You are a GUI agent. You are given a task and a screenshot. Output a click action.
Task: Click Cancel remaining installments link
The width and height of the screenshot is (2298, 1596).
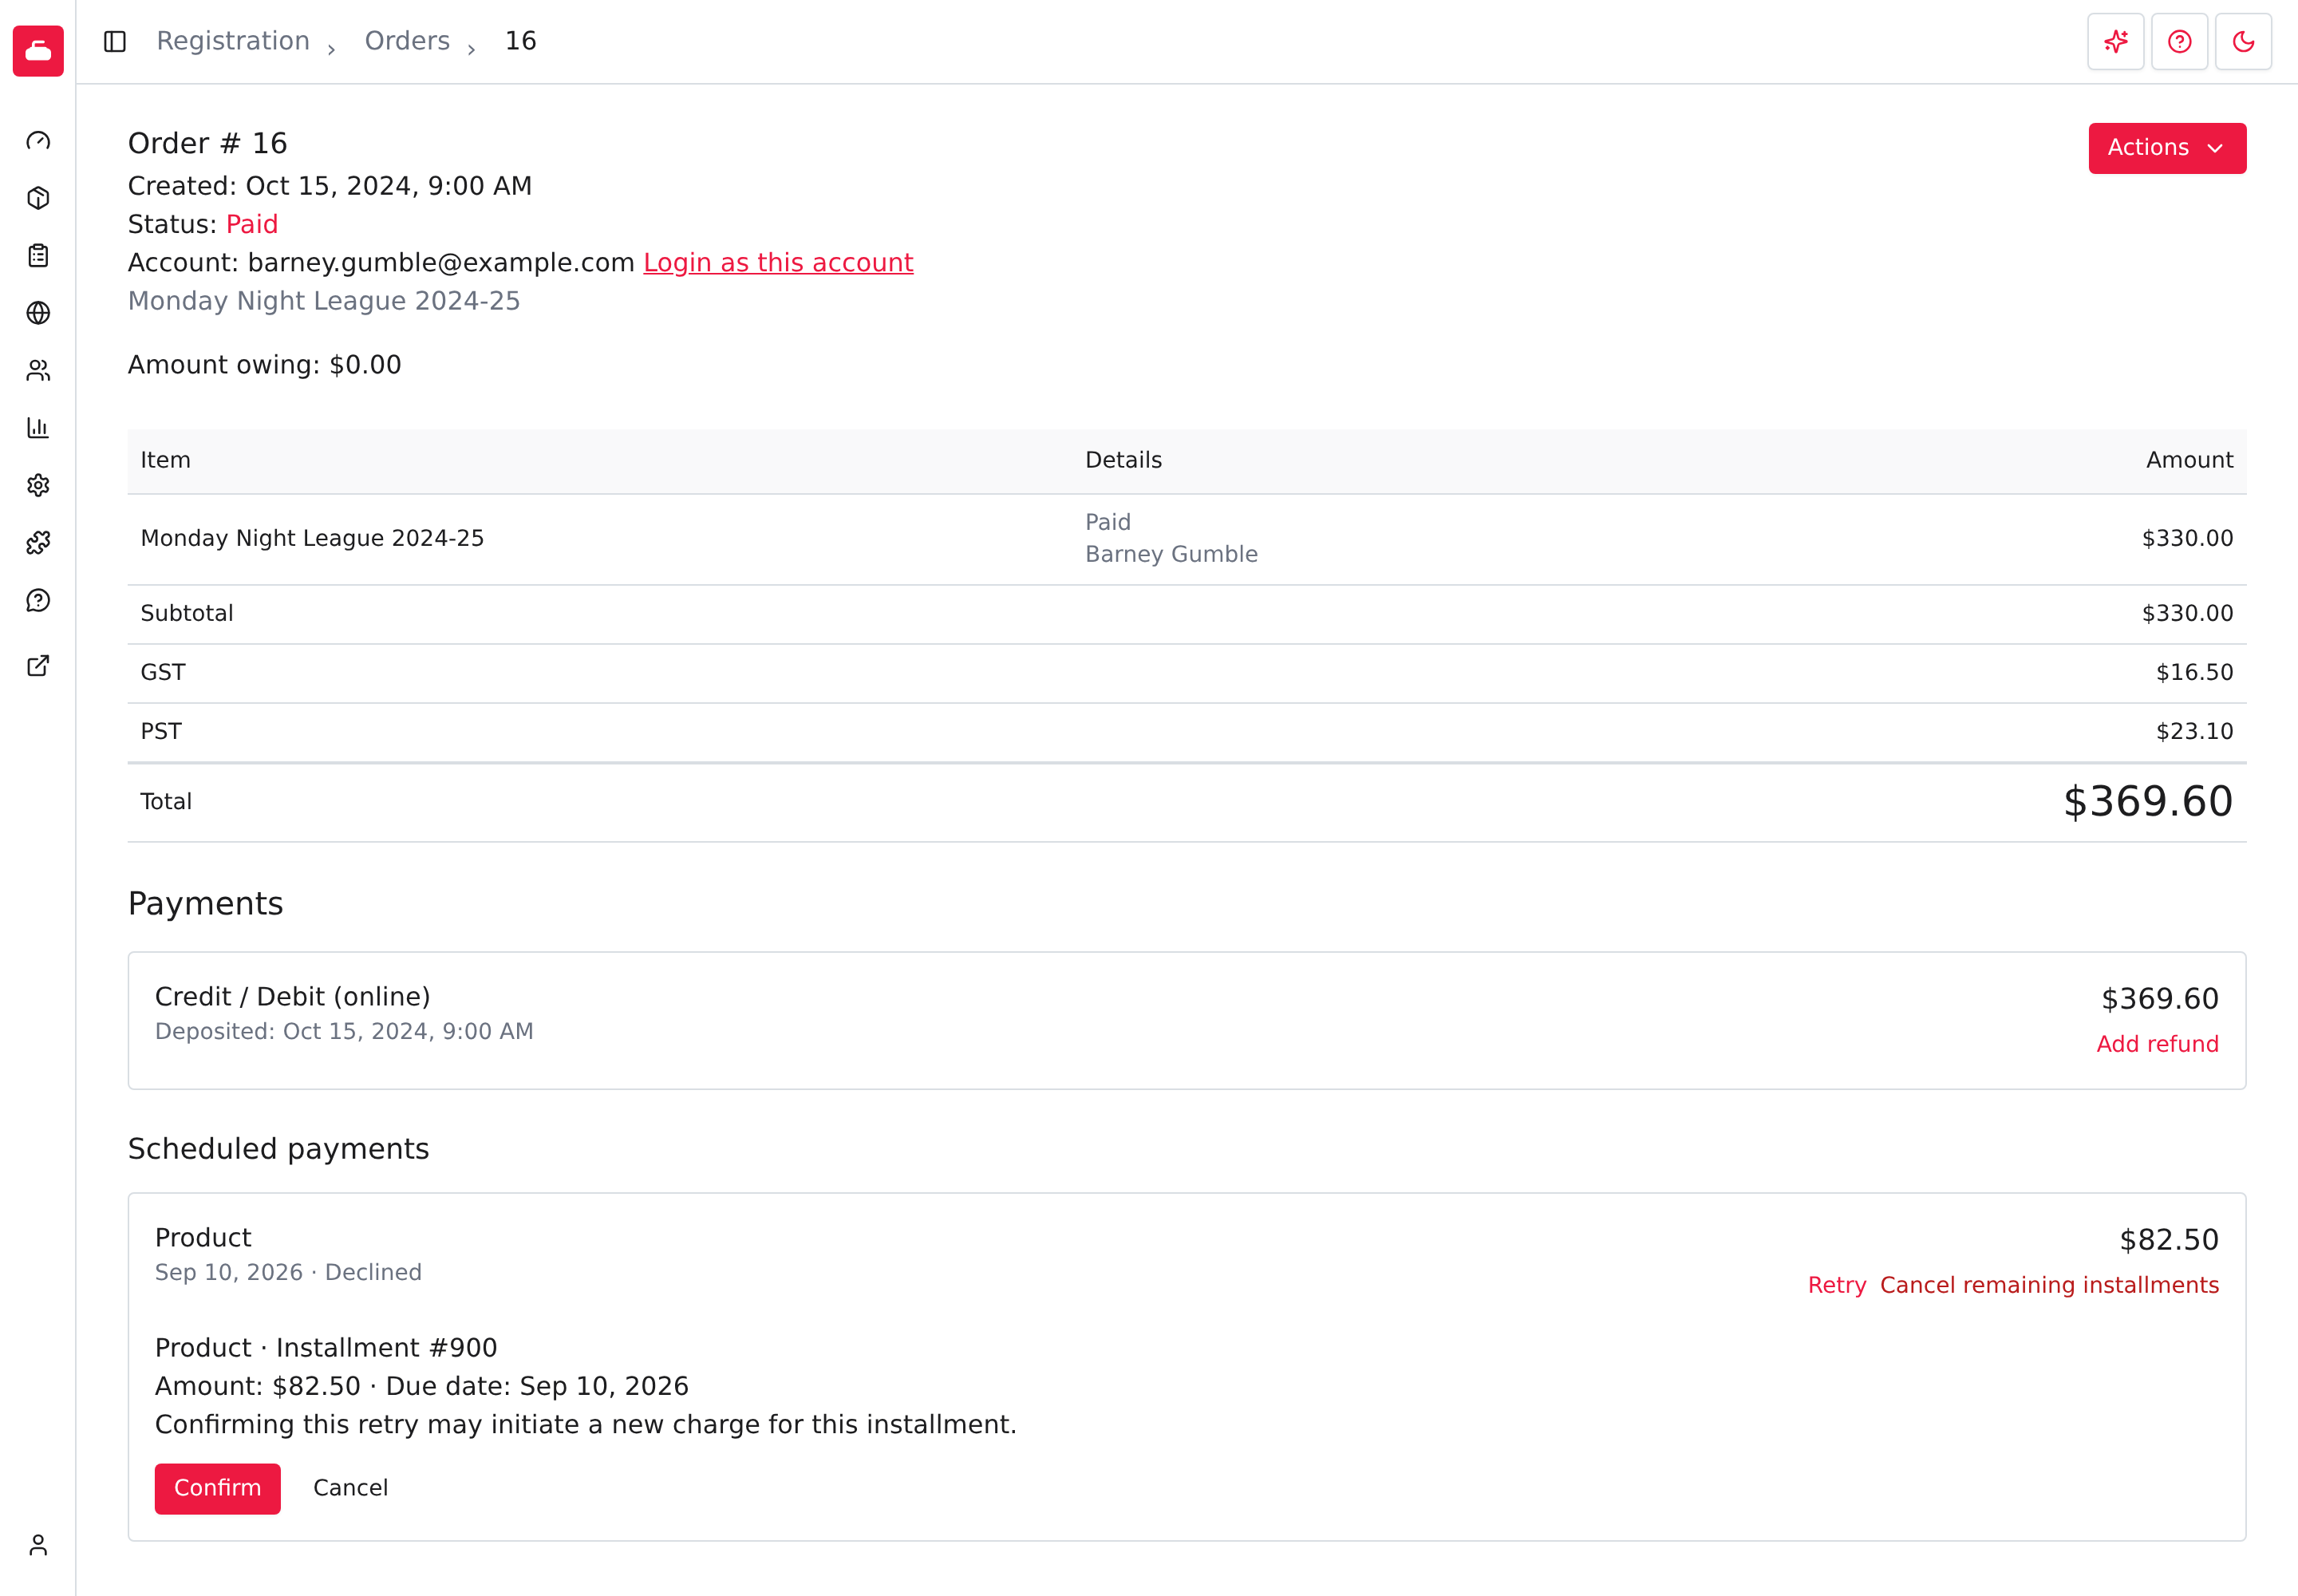[x=2050, y=1285]
